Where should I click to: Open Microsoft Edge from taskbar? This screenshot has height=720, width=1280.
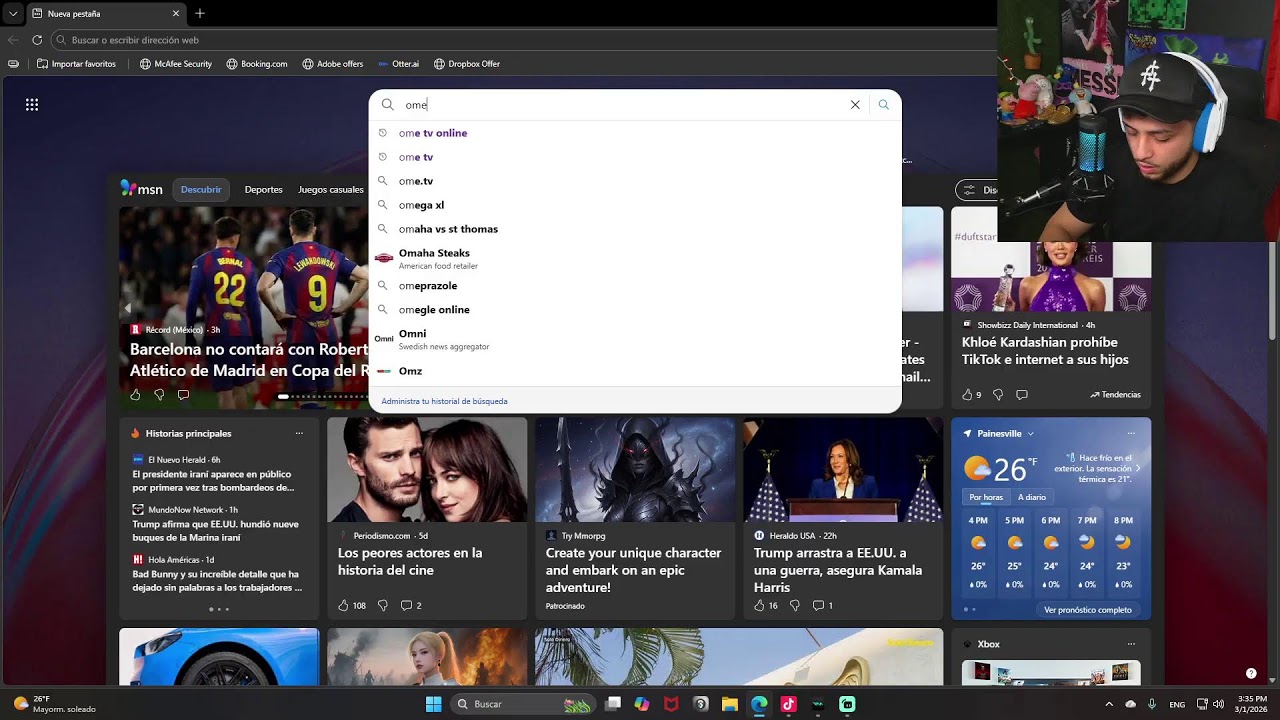click(760, 704)
